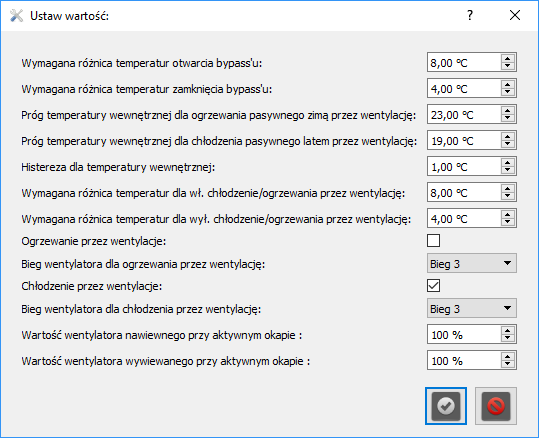Click the question mark help icon

[470, 15]
